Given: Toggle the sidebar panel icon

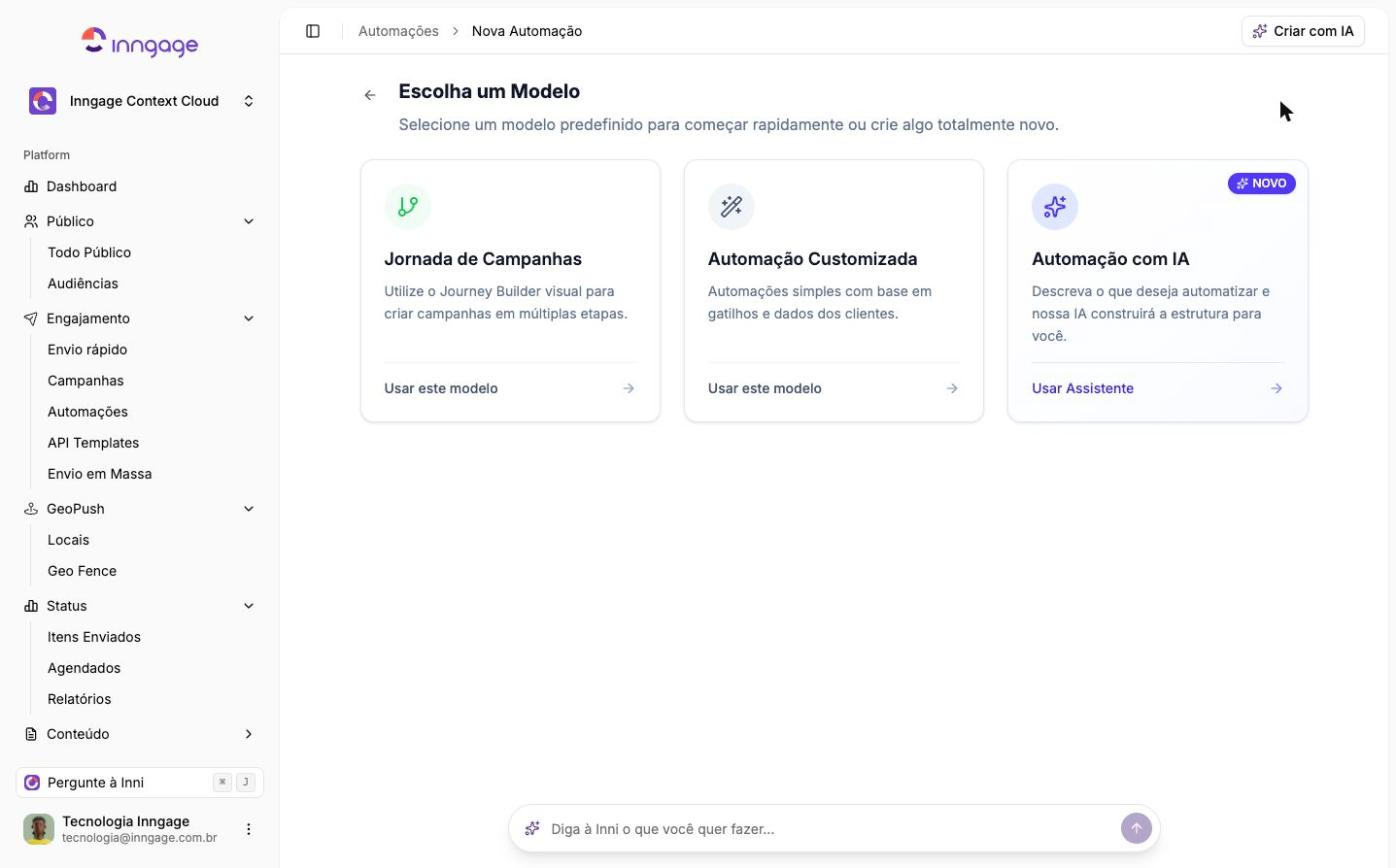Looking at the screenshot, I should pyautogui.click(x=313, y=31).
